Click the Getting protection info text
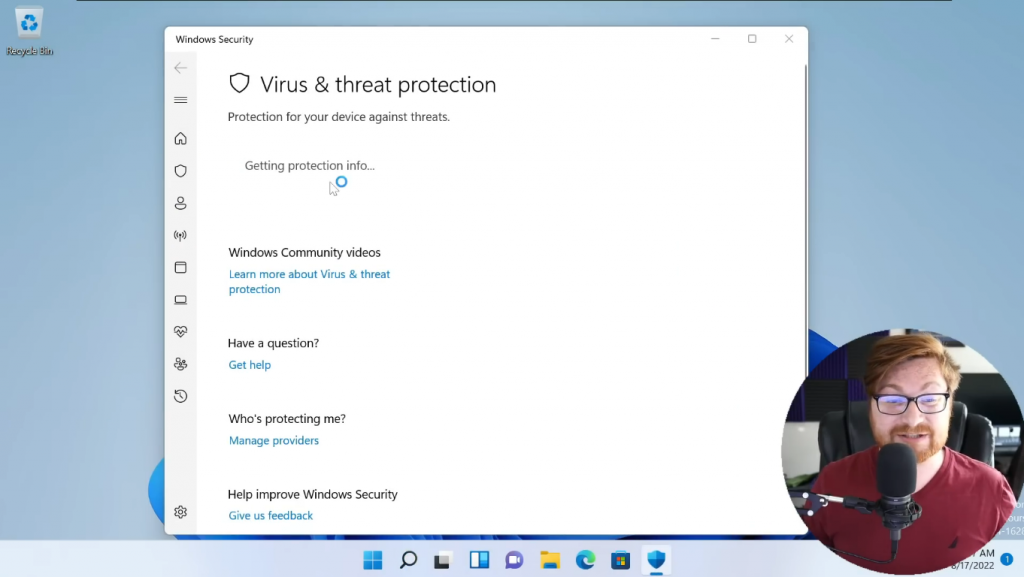 click(x=310, y=166)
